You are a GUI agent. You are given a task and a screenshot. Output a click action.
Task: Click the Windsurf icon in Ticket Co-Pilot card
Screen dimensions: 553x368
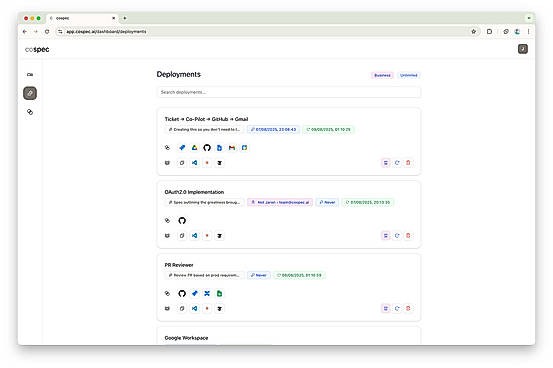[219, 163]
